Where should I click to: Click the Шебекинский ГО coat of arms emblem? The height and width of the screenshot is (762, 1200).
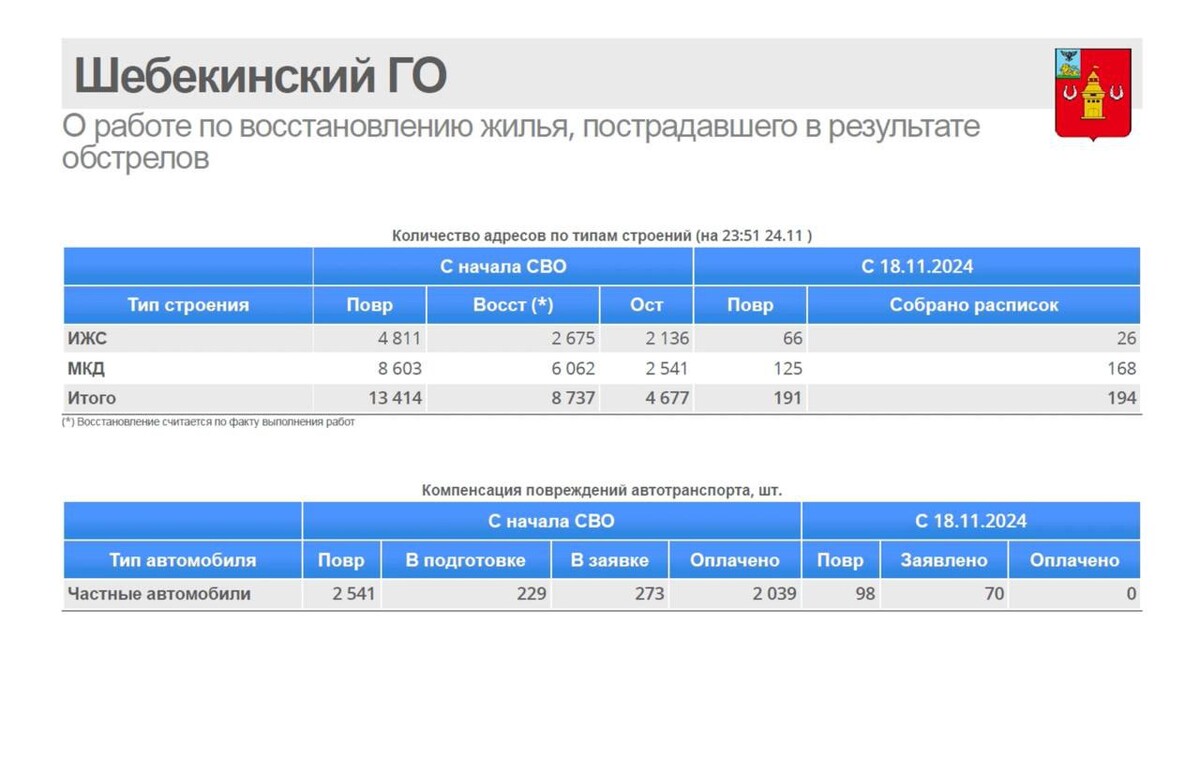point(1092,93)
